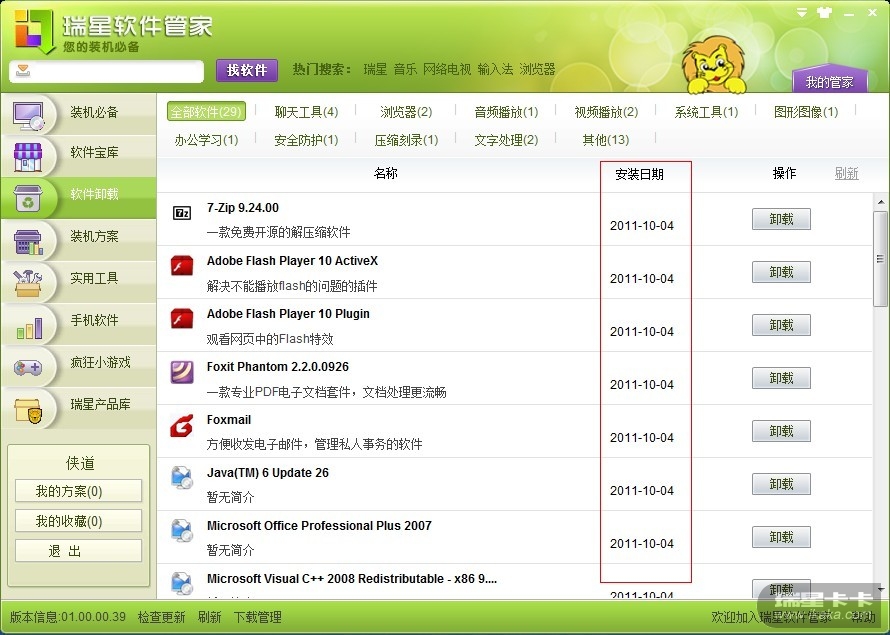Click hot search term 音乐
Viewport: 890px width, 635px height.
point(405,69)
